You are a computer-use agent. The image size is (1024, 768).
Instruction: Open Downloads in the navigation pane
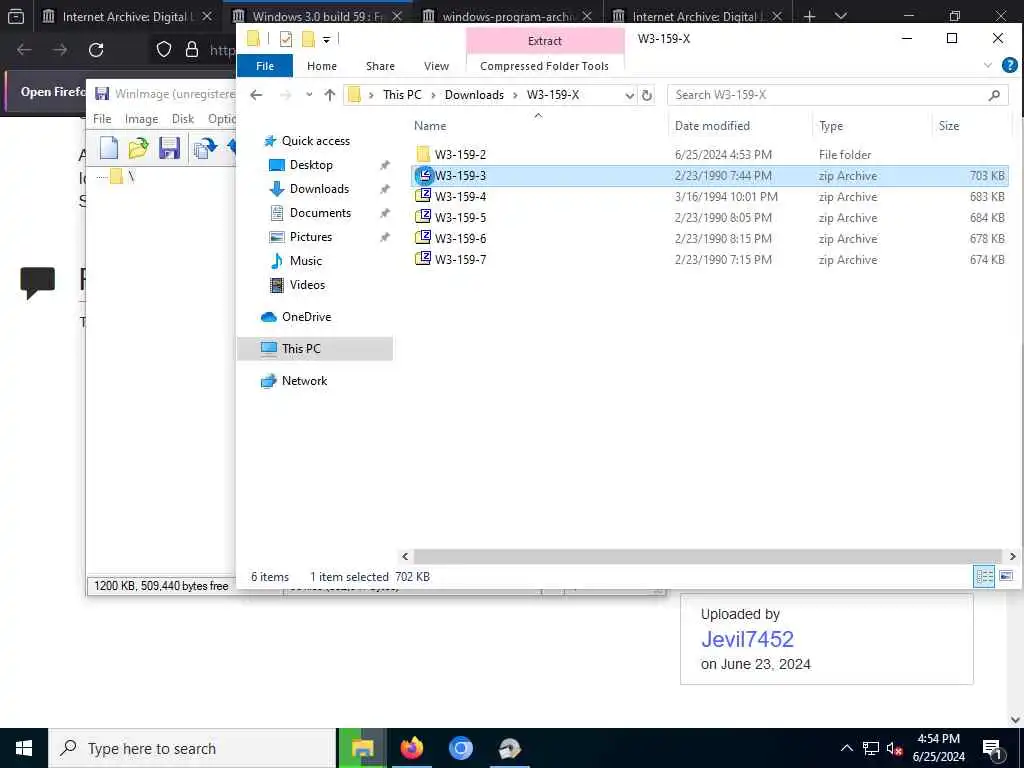(x=319, y=189)
